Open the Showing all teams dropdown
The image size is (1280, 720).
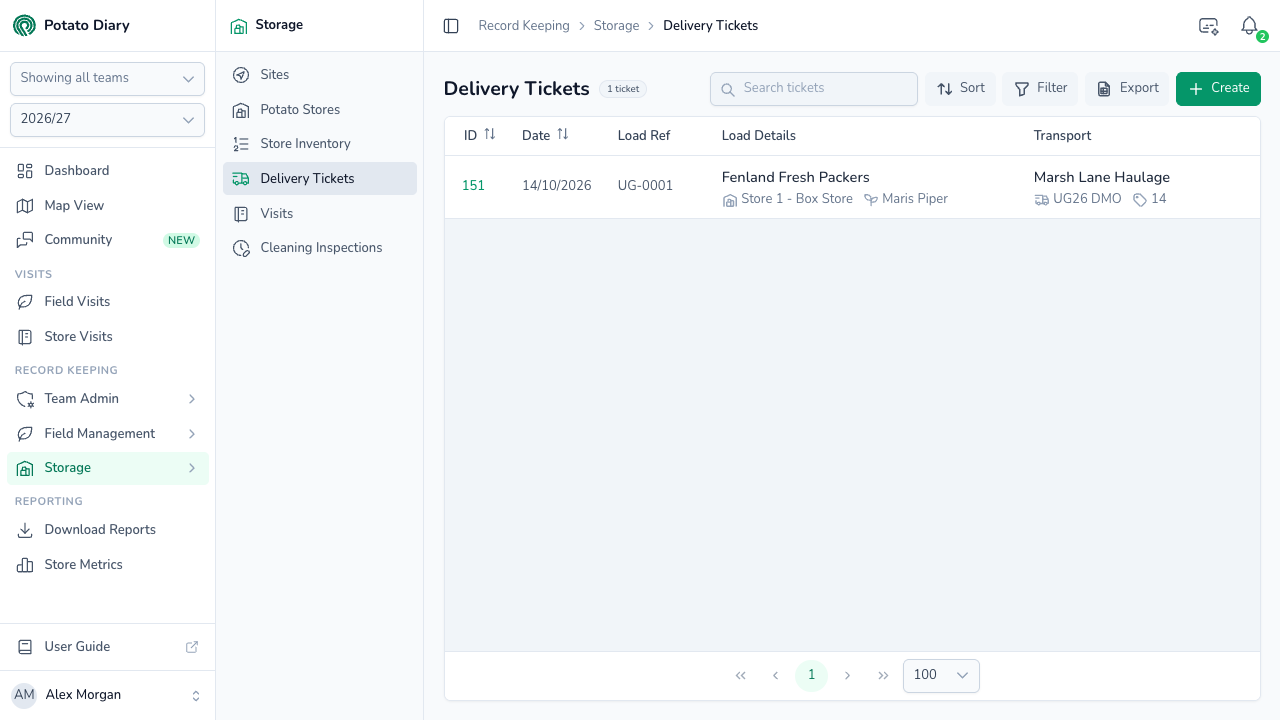click(107, 78)
